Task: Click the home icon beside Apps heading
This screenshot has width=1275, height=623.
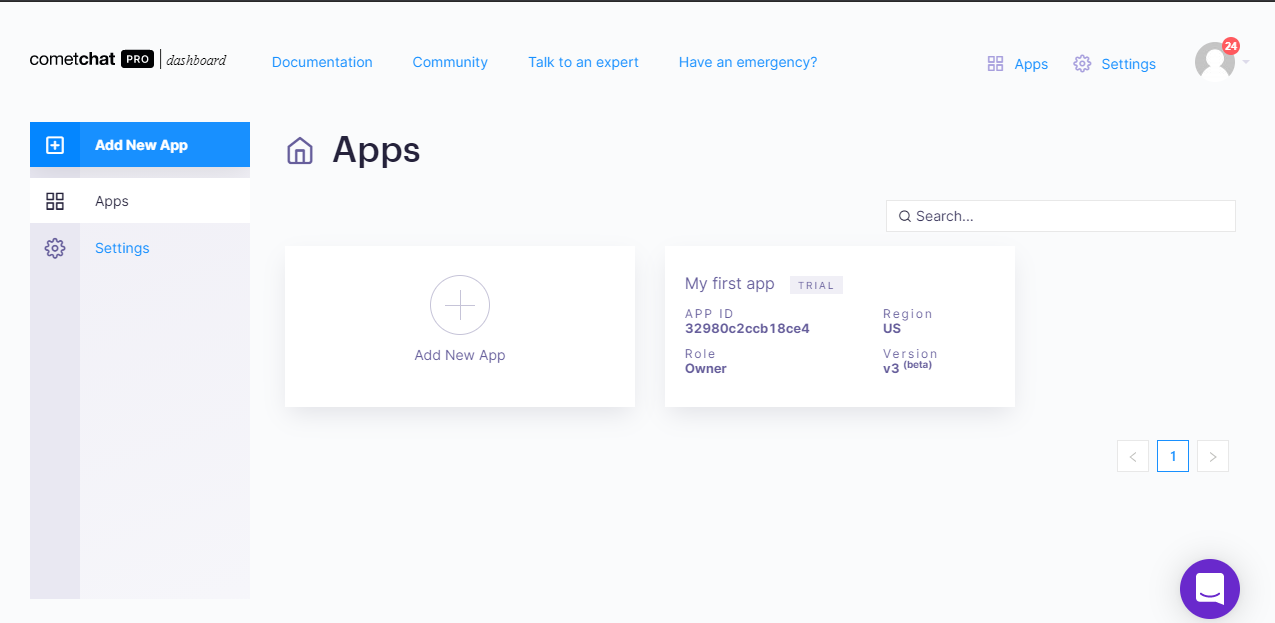Action: 300,150
